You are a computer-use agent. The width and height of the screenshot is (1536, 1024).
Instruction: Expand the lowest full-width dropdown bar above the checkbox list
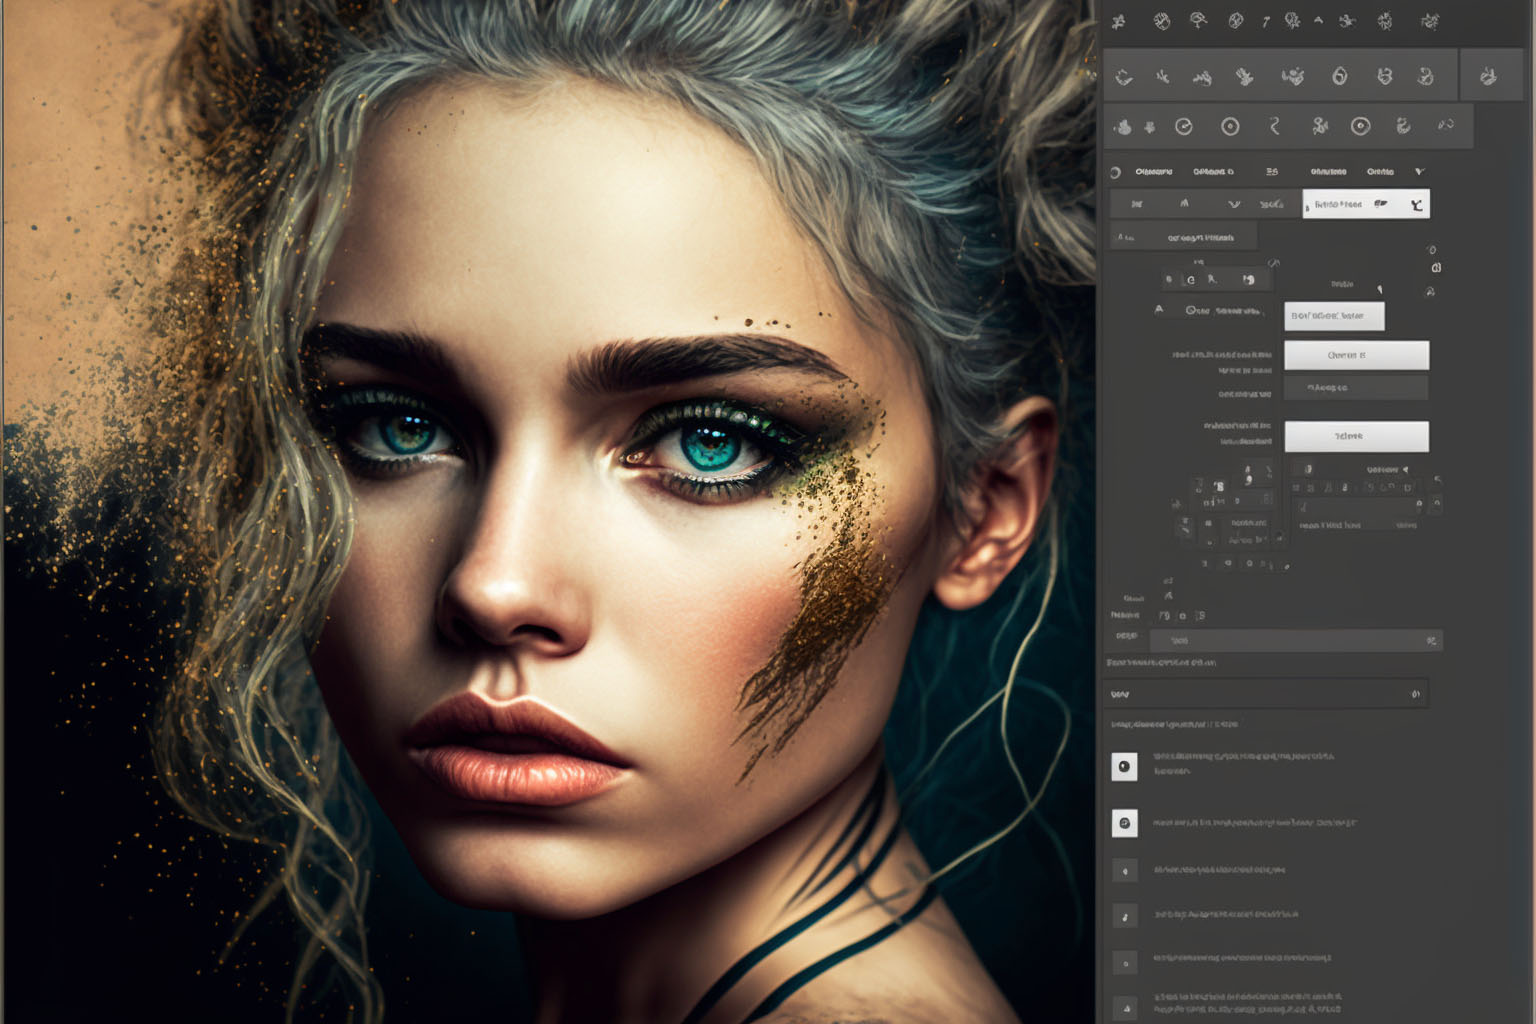tap(1266, 694)
